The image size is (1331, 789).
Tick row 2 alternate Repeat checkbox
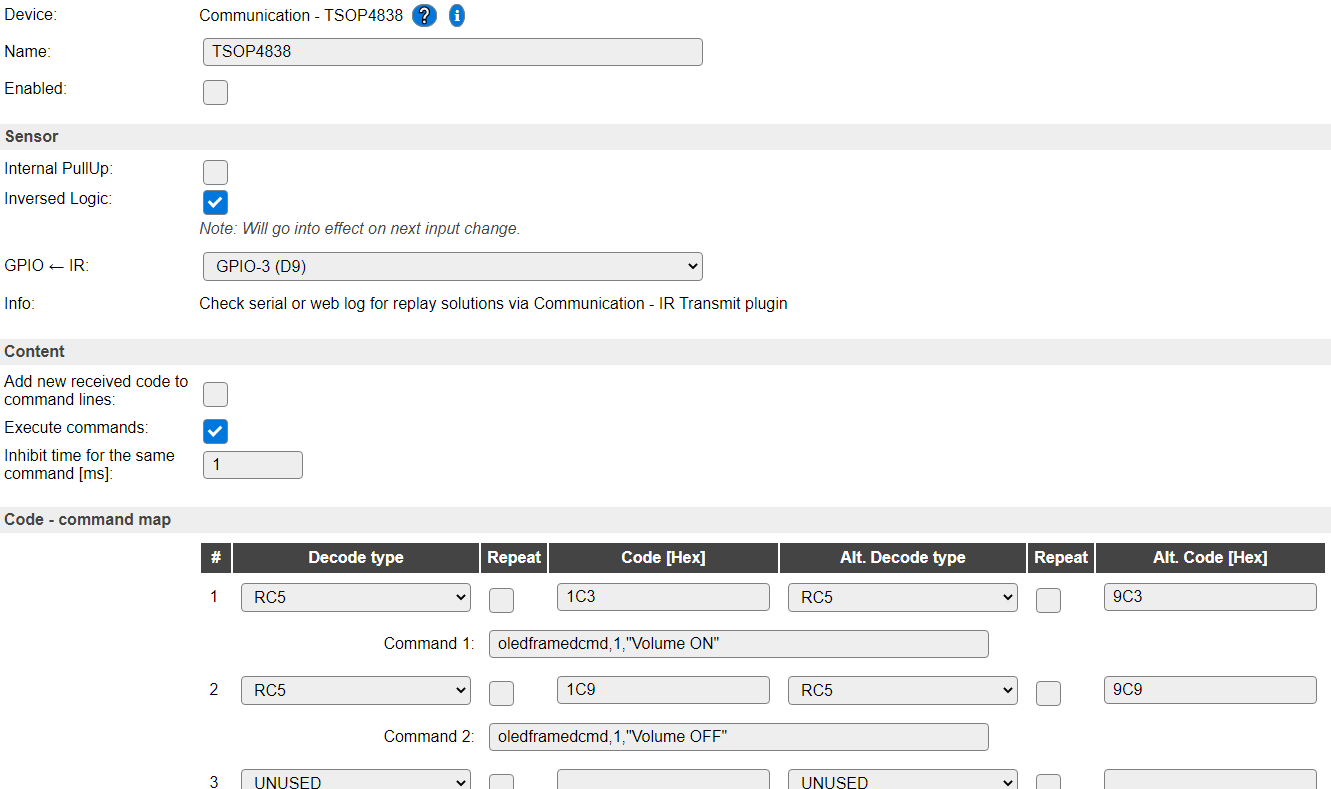pos(1048,693)
